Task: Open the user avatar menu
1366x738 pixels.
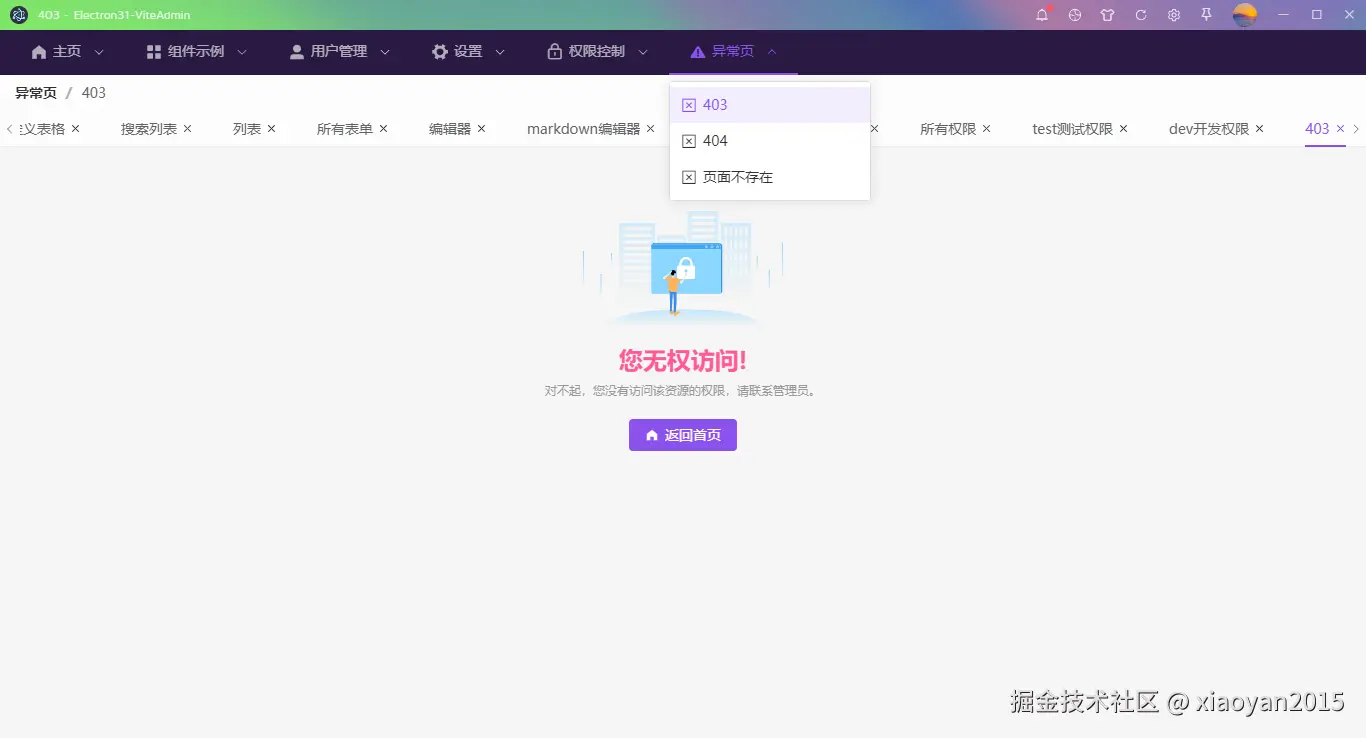Action: 1245,15
